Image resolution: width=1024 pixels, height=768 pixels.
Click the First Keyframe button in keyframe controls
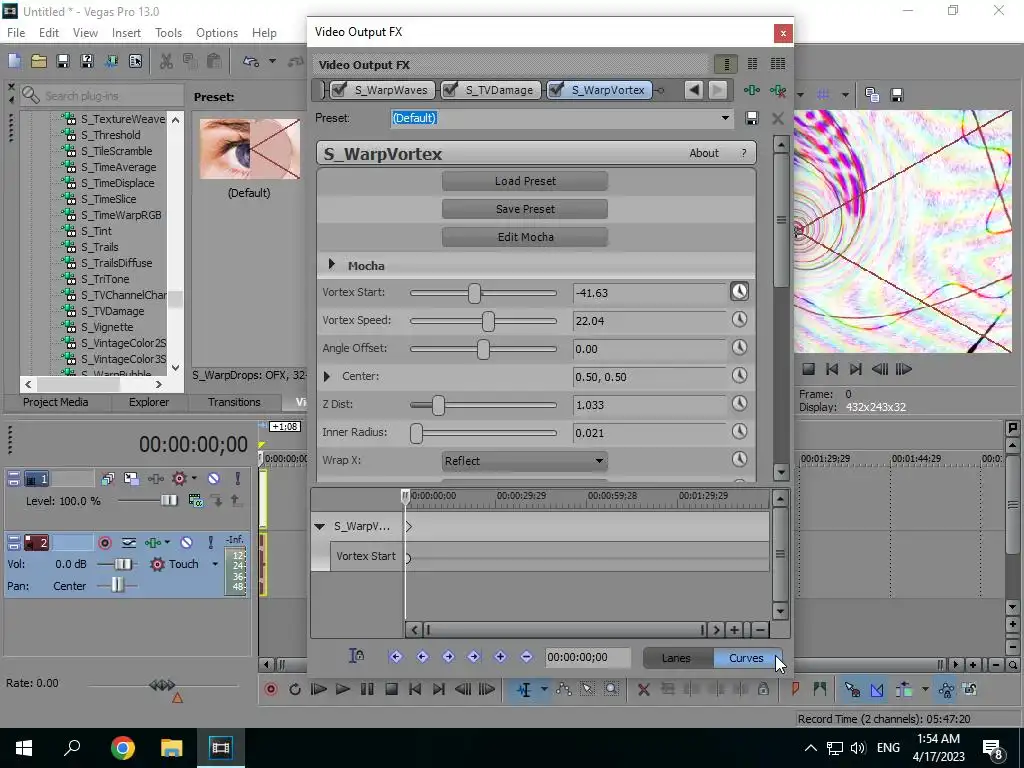[x=396, y=657]
